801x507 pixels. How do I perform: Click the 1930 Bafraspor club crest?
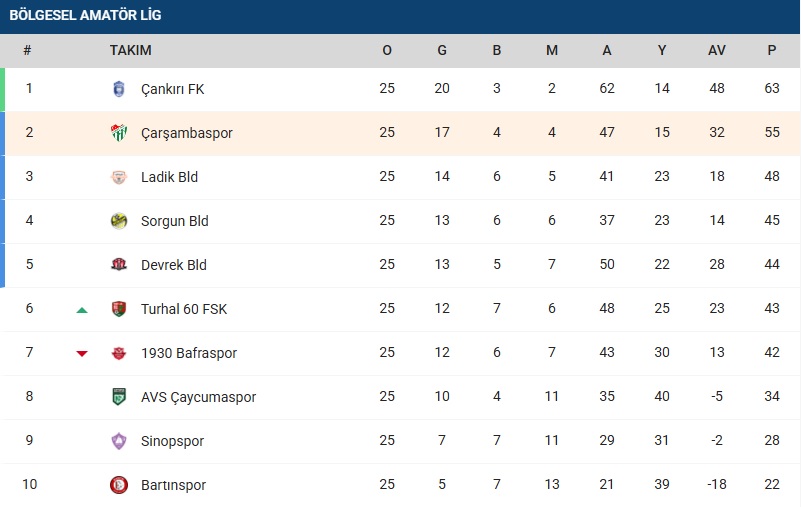(x=119, y=353)
